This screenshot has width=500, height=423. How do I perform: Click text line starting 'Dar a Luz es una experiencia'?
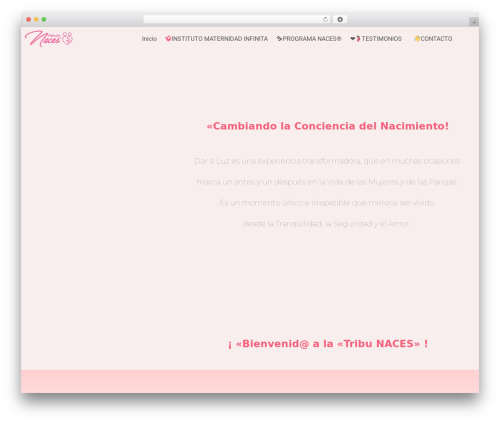(327, 161)
